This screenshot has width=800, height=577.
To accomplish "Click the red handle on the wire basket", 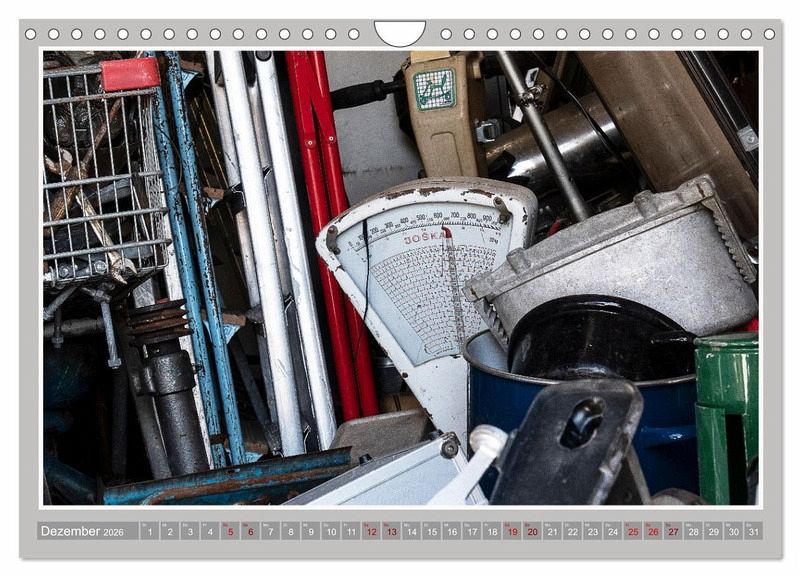I will coord(130,74).
